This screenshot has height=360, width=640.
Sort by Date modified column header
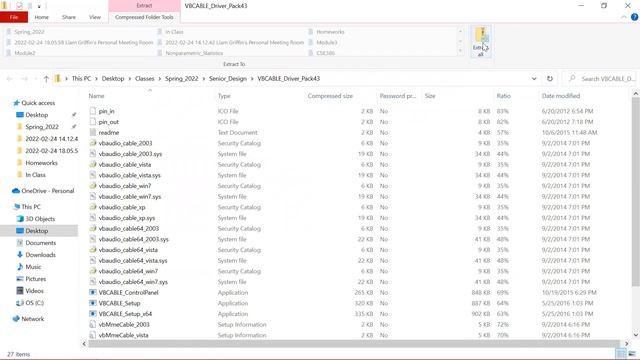tap(561, 96)
